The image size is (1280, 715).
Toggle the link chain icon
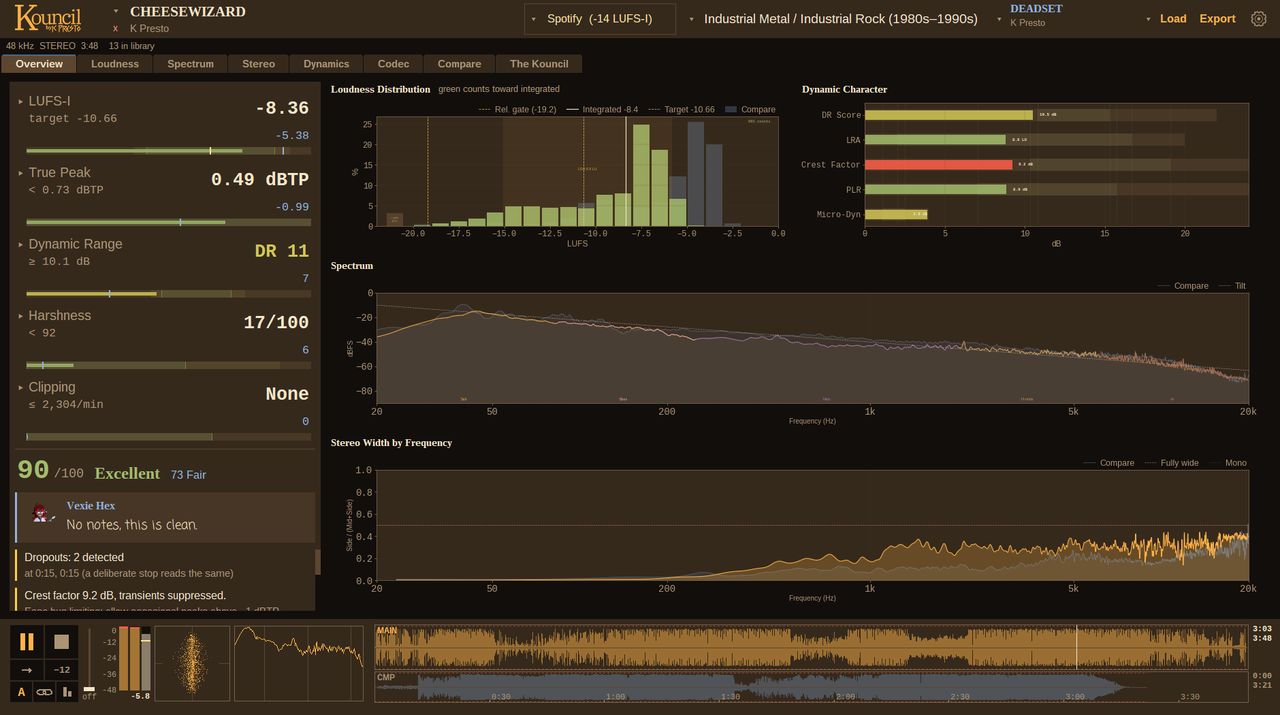(x=44, y=691)
